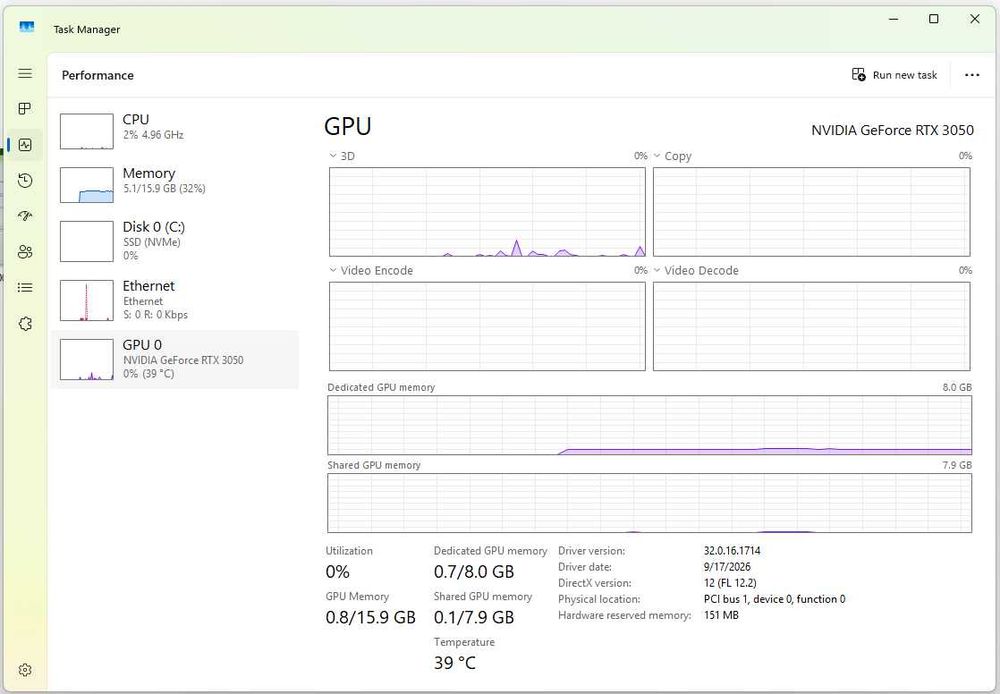Click the Task Manager title bar app icon

(27, 27)
